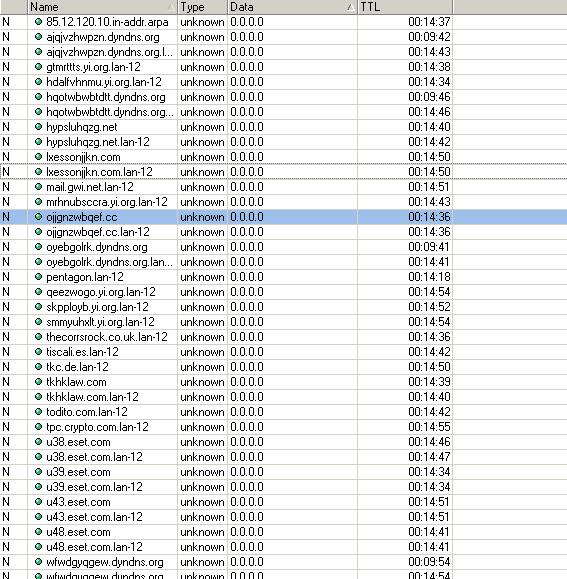
Task: Select tpc.crypto.com.lan-12 entry
Action: [x=284, y=427]
